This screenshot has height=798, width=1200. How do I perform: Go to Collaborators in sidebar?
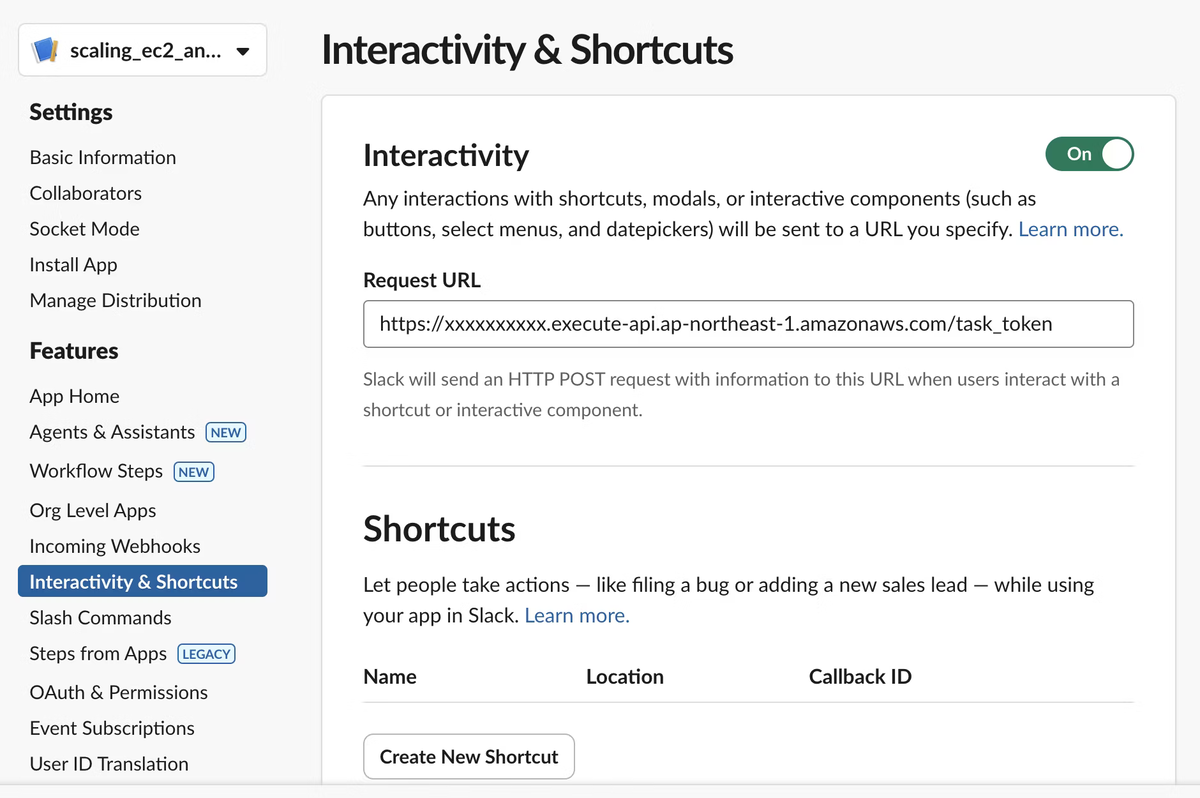click(x=86, y=193)
